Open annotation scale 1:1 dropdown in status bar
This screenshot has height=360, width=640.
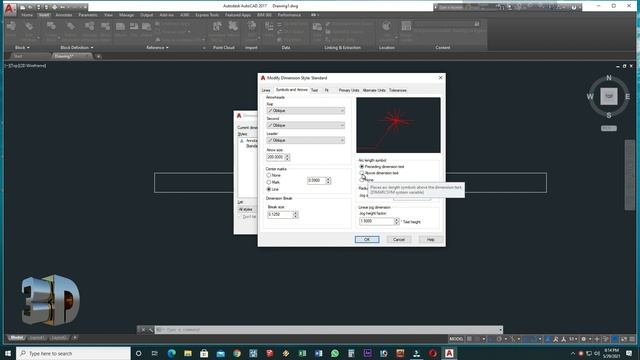[573, 339]
